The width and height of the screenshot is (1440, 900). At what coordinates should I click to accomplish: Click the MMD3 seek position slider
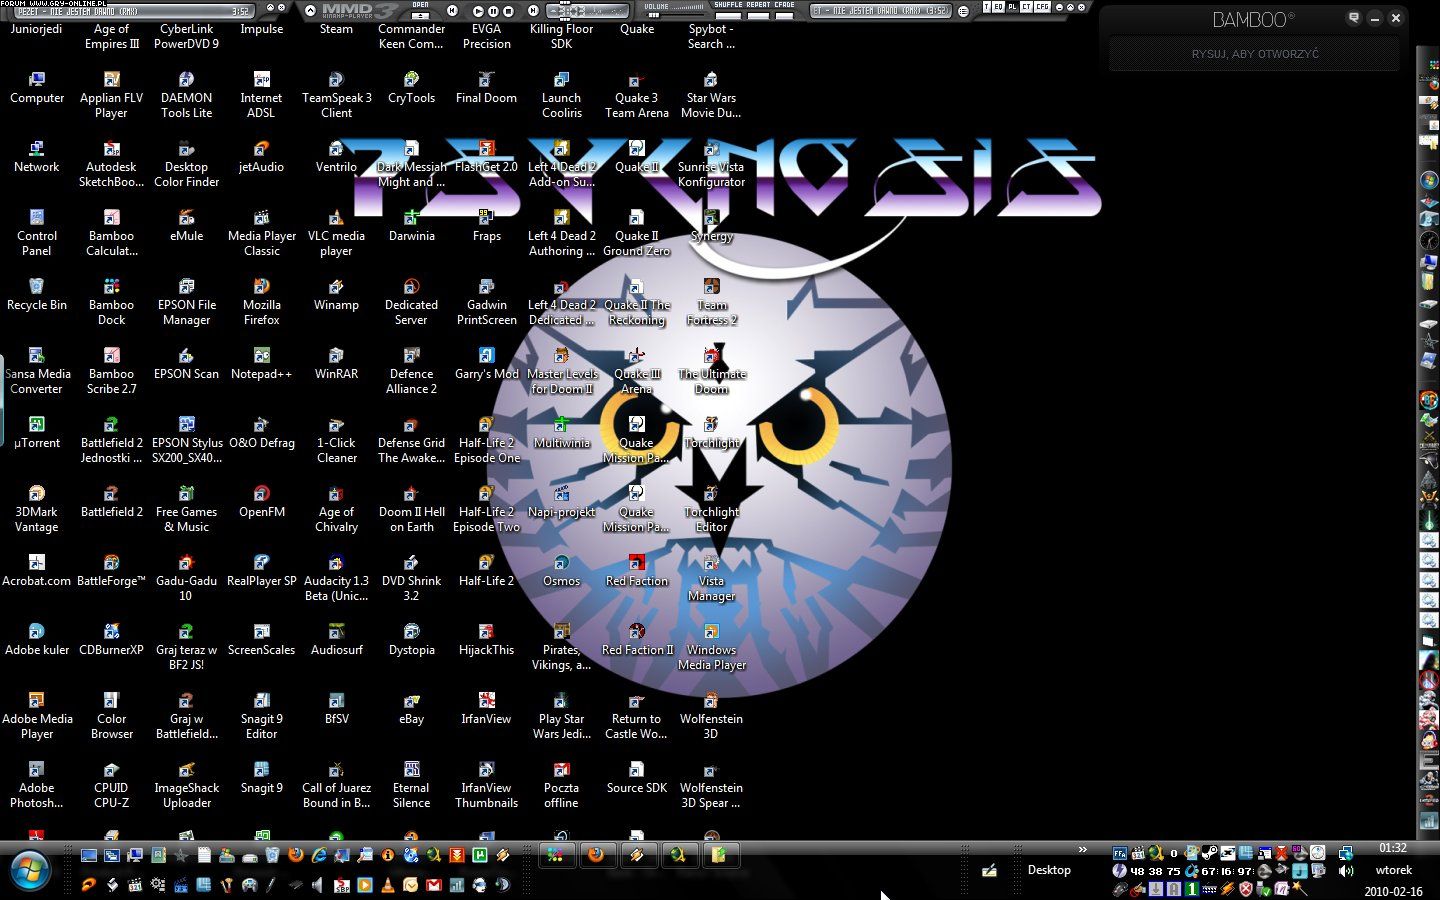[x=587, y=11]
